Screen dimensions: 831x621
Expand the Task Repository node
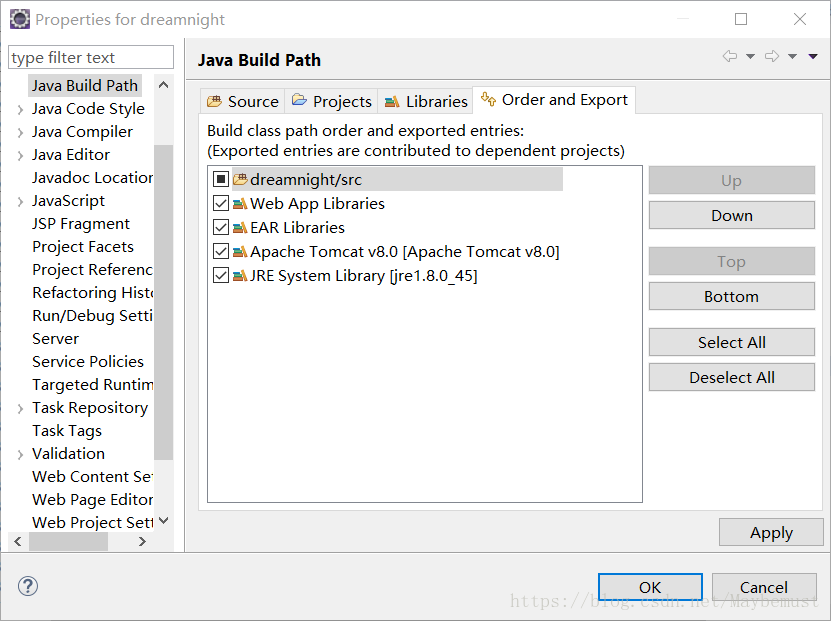pyautogui.click(x=20, y=409)
